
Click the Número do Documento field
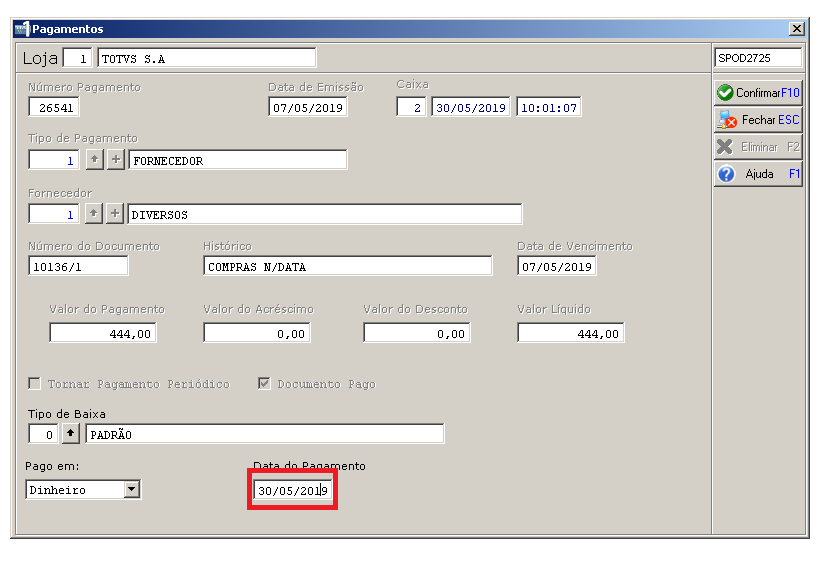click(78, 266)
